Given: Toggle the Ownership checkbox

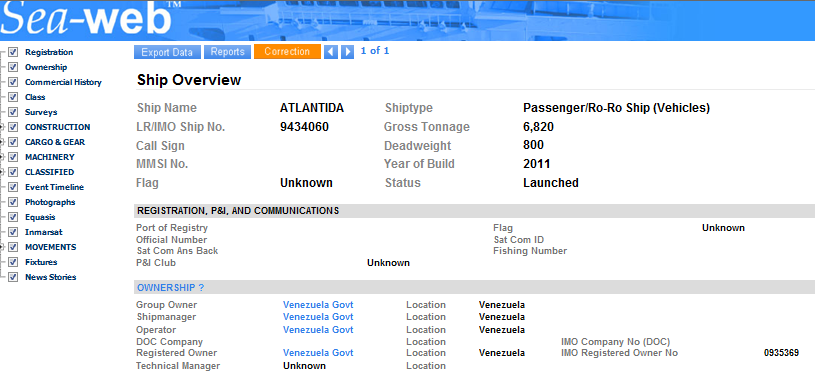Looking at the screenshot, I should [x=14, y=68].
